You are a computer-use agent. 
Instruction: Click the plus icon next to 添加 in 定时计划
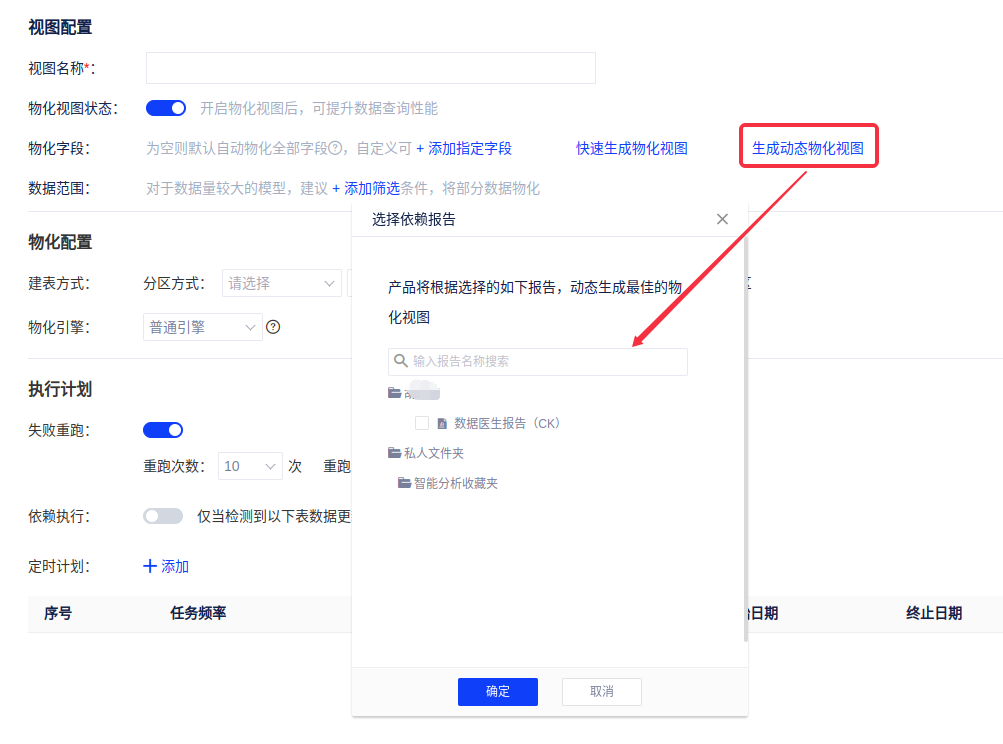pyautogui.click(x=151, y=566)
